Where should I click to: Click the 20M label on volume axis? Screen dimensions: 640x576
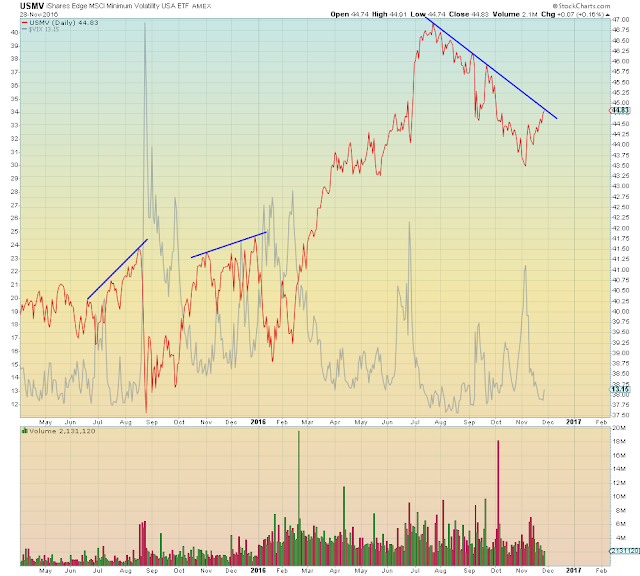point(619,428)
